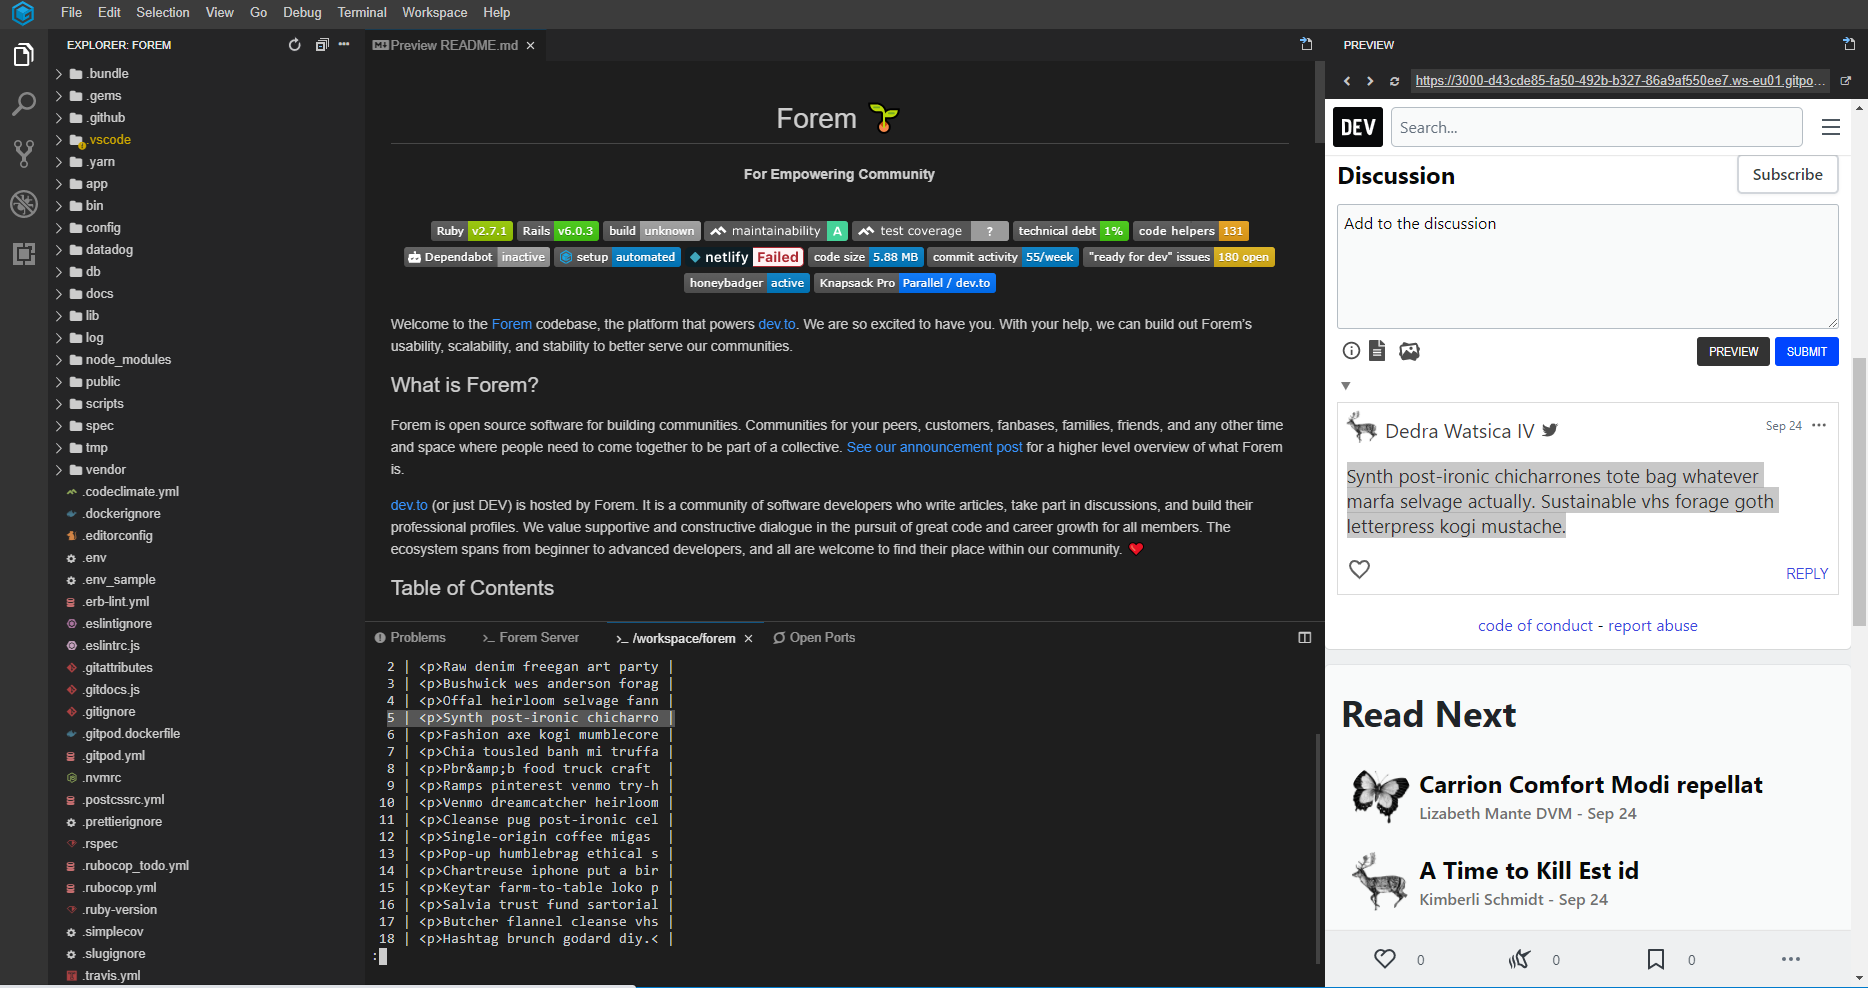
Task: Open 'A Time to Kill Est id' article
Action: pyautogui.click(x=1529, y=871)
